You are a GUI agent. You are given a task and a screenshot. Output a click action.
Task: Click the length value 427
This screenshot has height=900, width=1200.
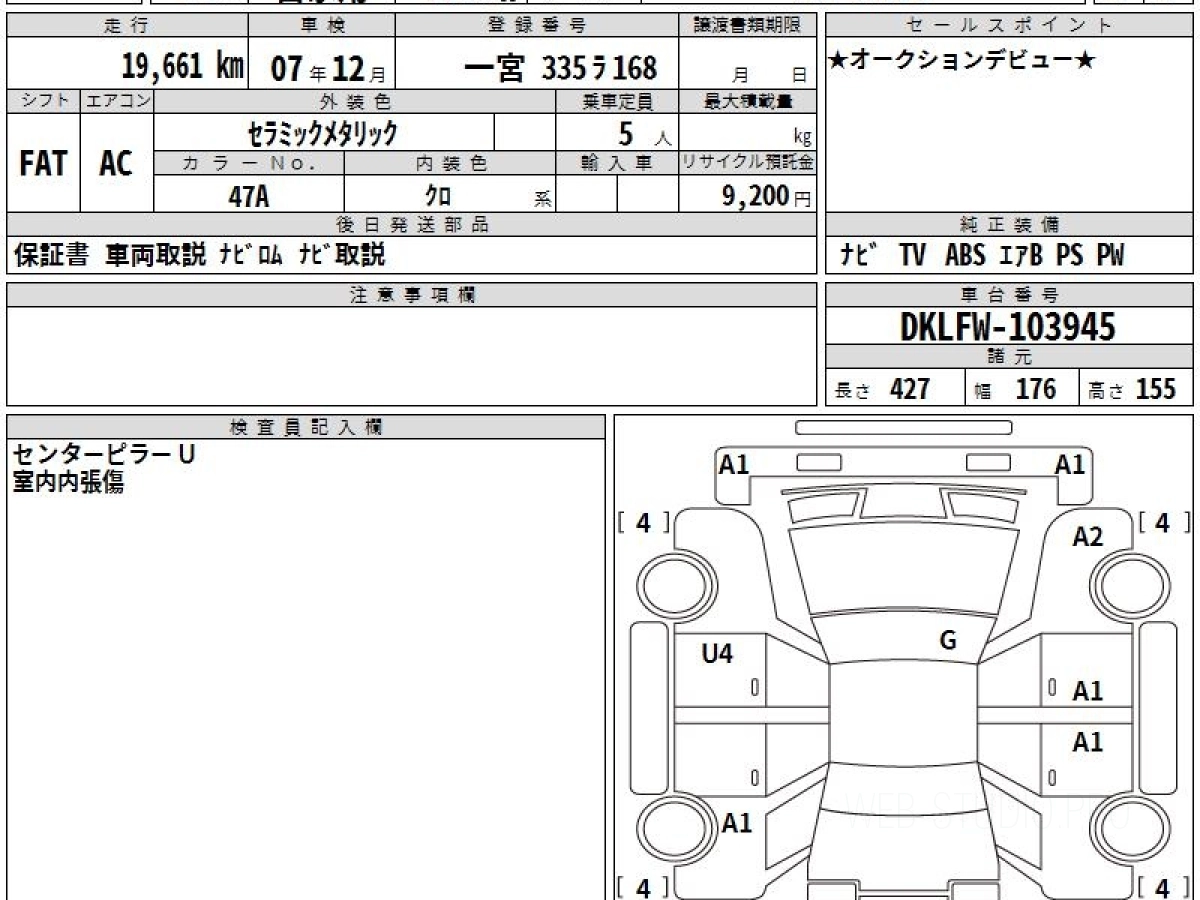point(910,389)
